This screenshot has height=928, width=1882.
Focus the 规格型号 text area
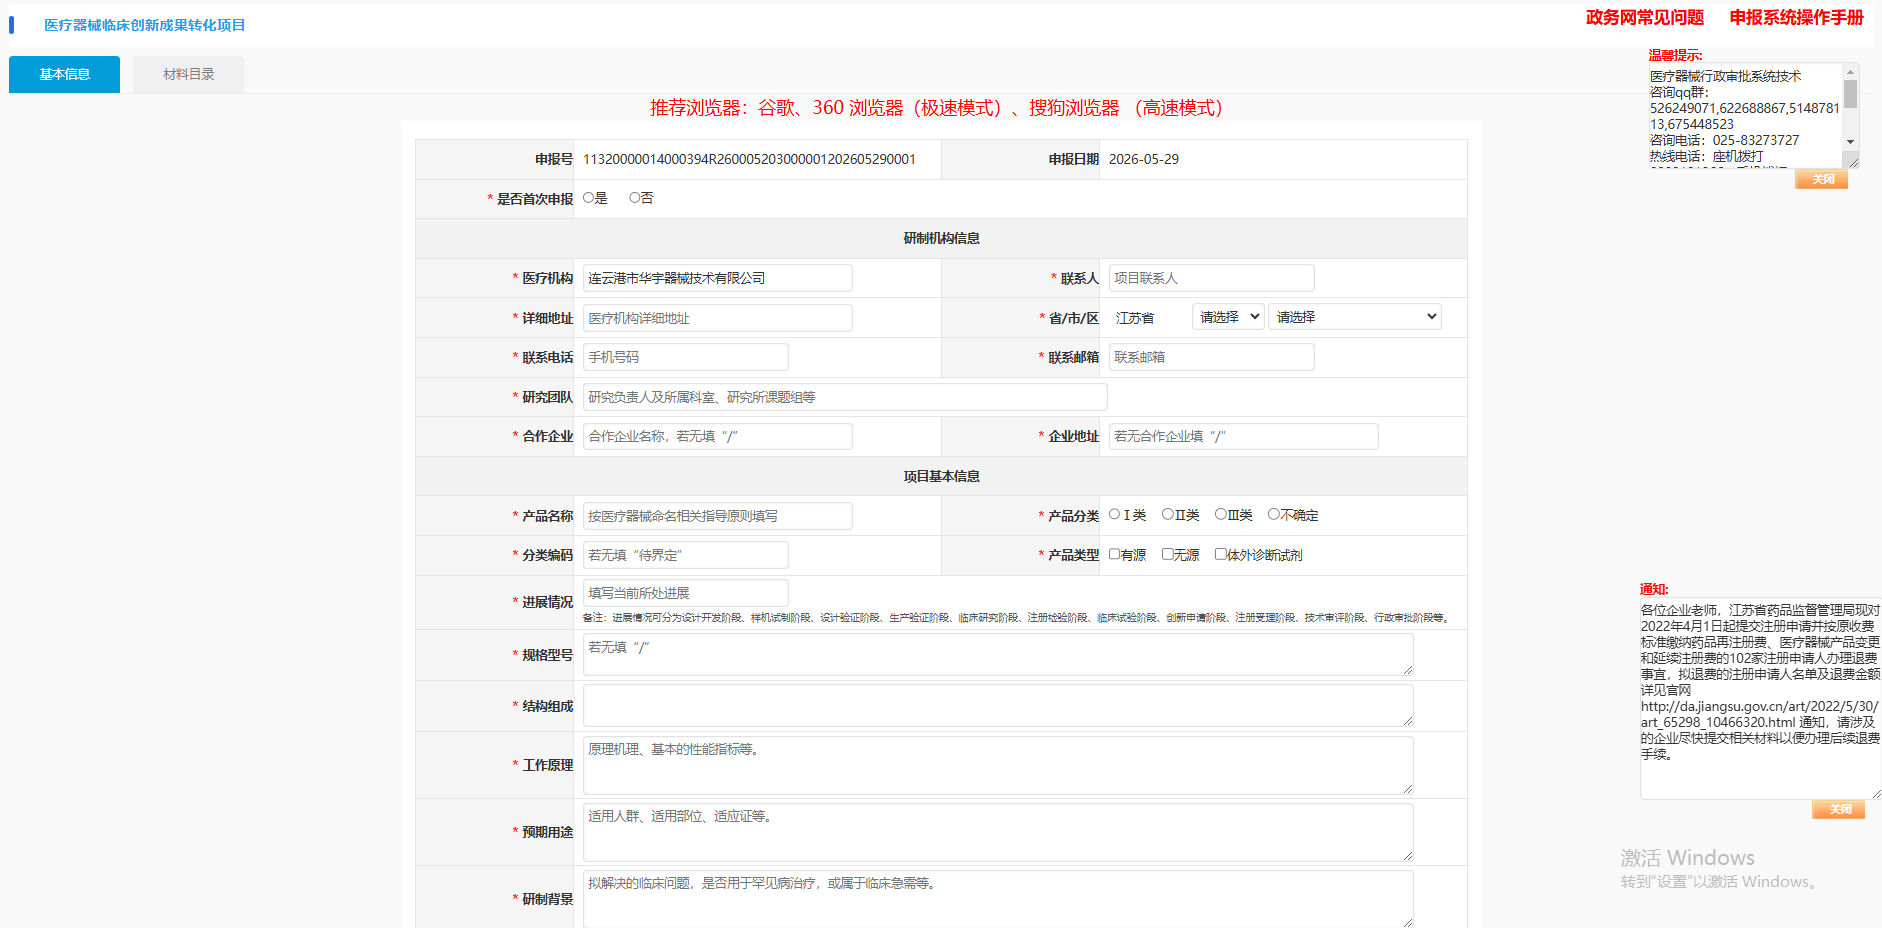click(998, 655)
